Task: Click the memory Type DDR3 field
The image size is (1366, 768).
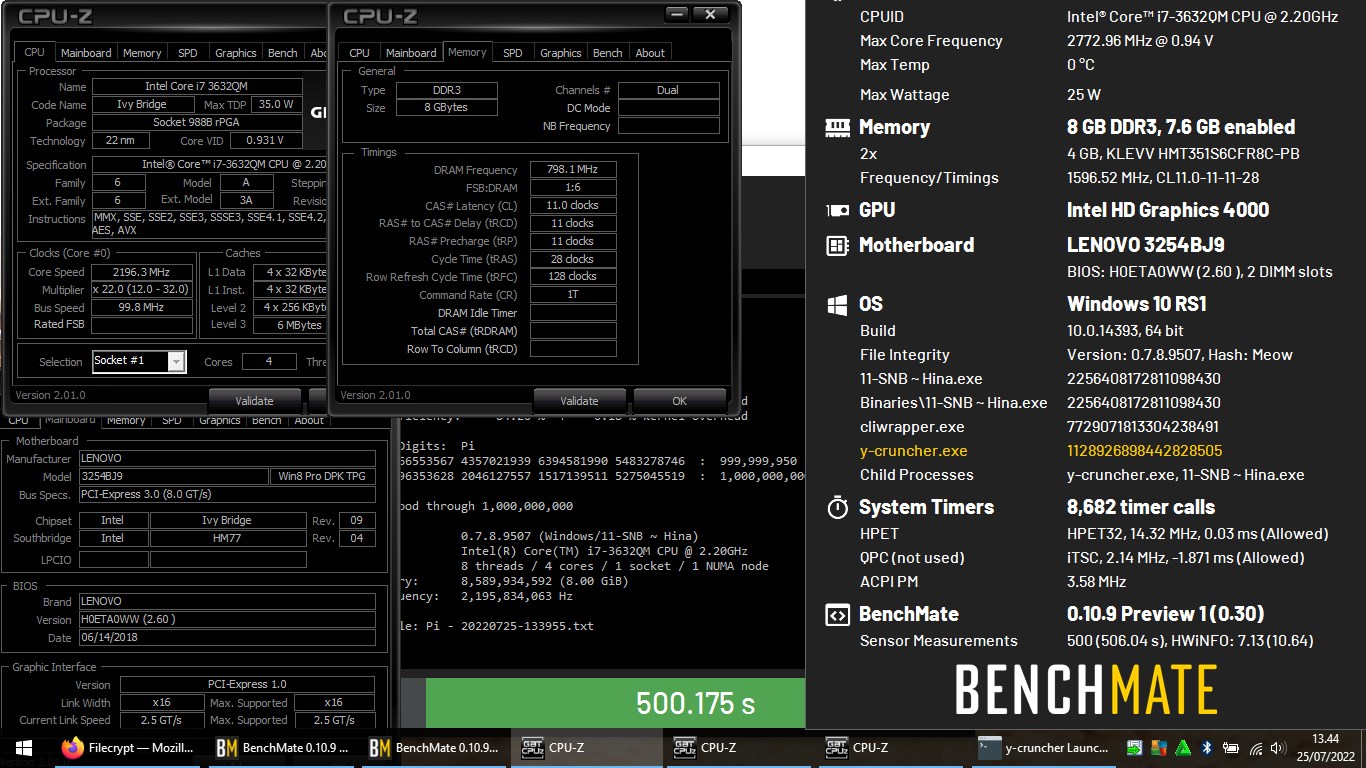Action: [x=446, y=90]
